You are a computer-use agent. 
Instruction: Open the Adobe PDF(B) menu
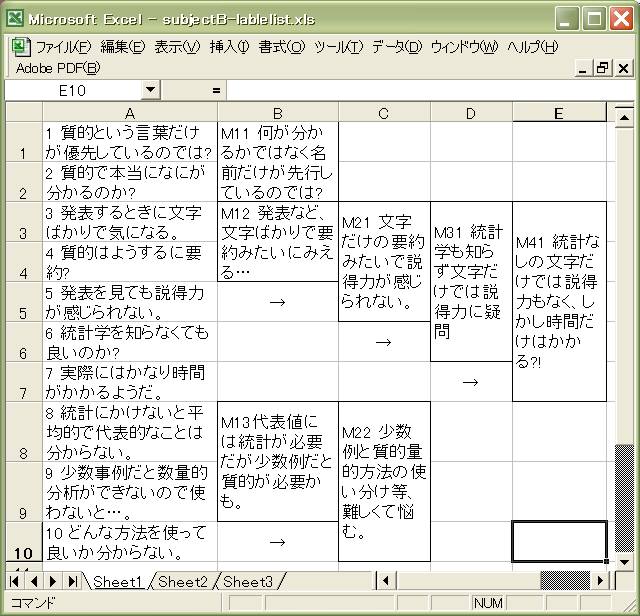pyautogui.click(x=58, y=68)
